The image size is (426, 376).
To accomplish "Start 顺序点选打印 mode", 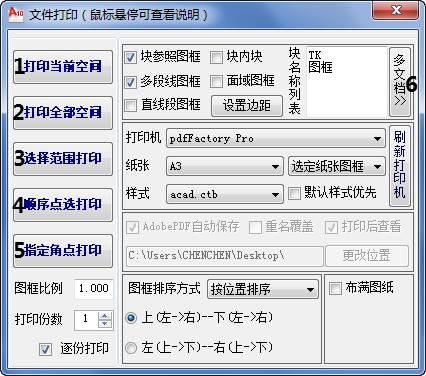I will pos(63,205).
